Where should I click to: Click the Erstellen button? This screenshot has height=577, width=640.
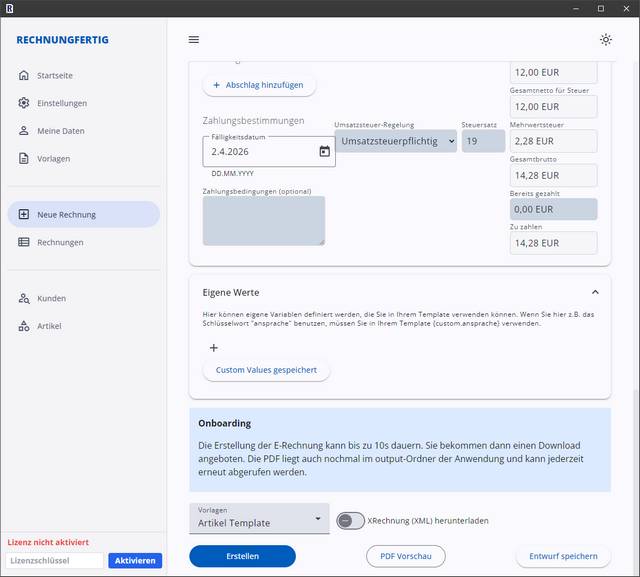coord(242,556)
